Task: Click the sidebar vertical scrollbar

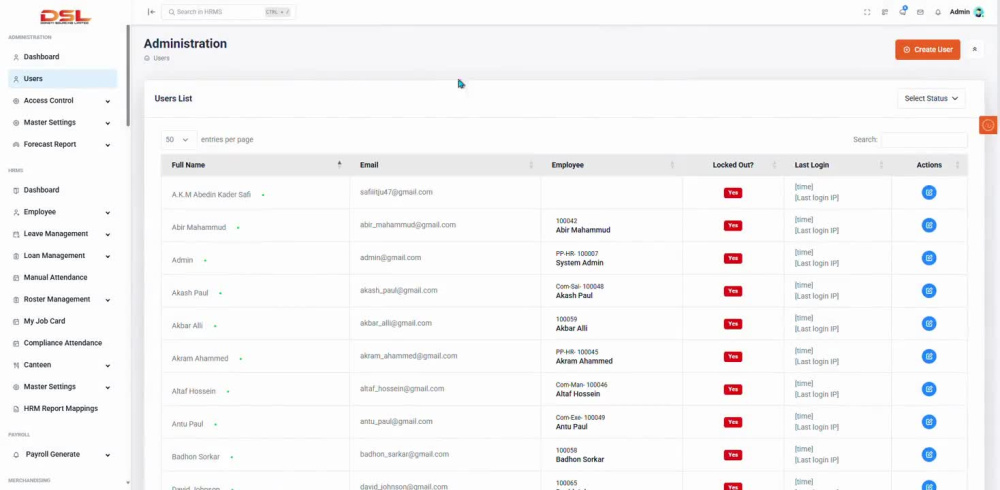Action: [128, 75]
